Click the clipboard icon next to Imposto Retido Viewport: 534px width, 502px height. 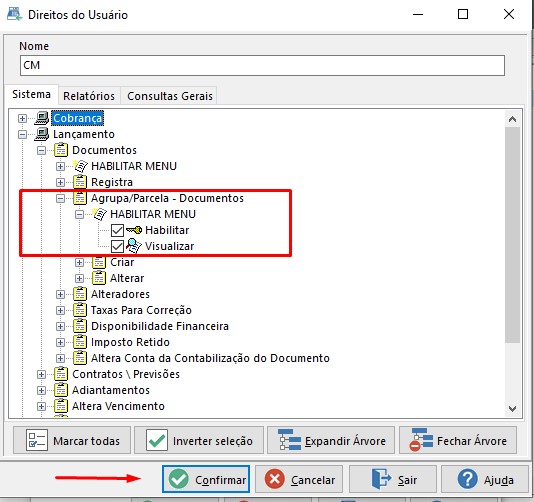tap(80, 342)
